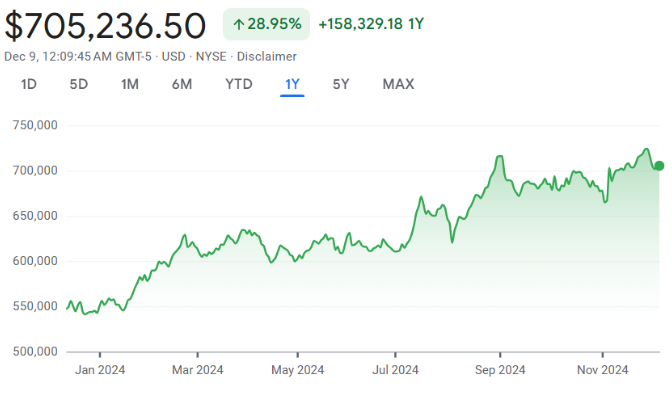The image size is (672, 400).
Task: Click the 700,000 y-axis label
Action: coord(35,171)
